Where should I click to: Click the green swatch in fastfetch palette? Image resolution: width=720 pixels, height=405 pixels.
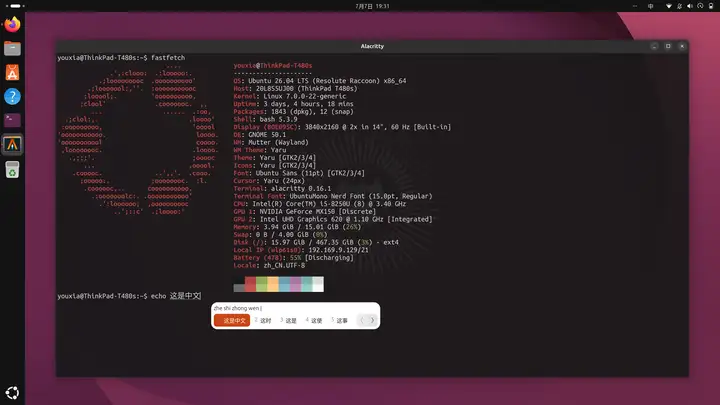[x=261, y=284]
